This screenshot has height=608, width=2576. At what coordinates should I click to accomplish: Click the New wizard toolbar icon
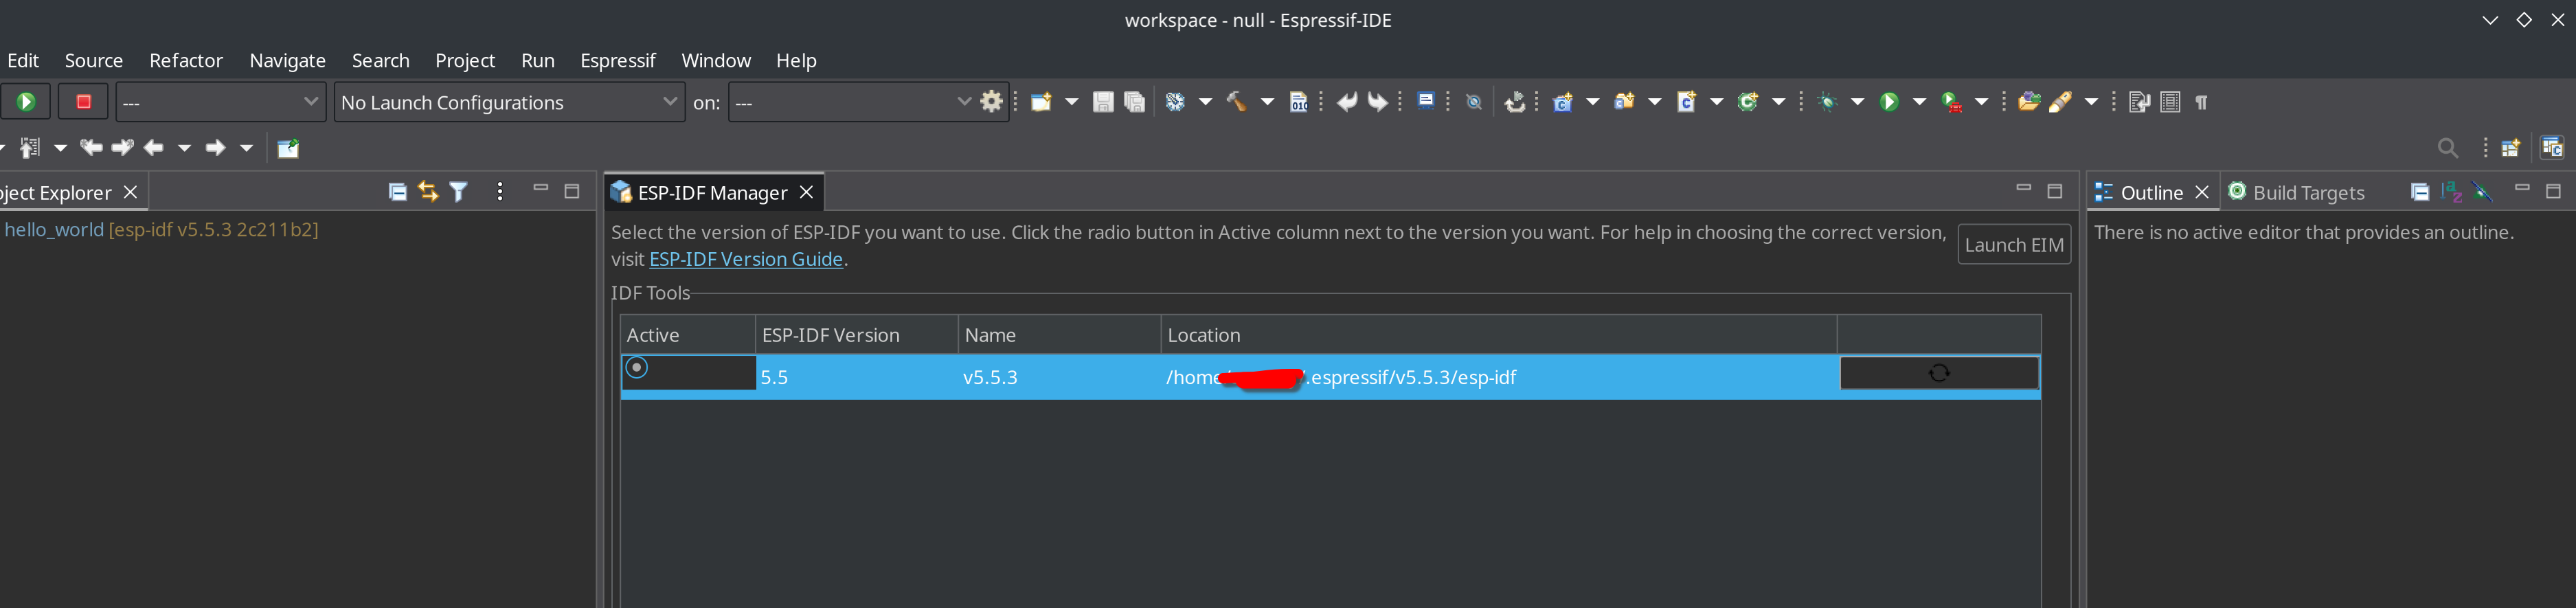[1041, 102]
